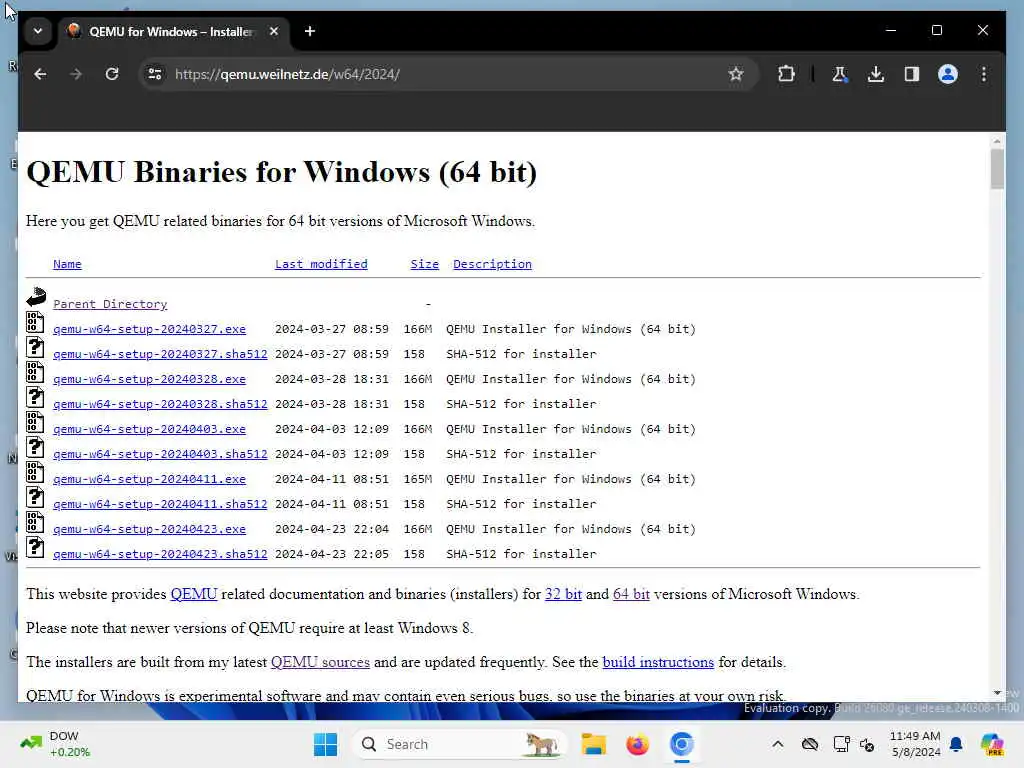Open the 64 bit binaries link
This screenshot has width=1024, height=768.
(631, 594)
